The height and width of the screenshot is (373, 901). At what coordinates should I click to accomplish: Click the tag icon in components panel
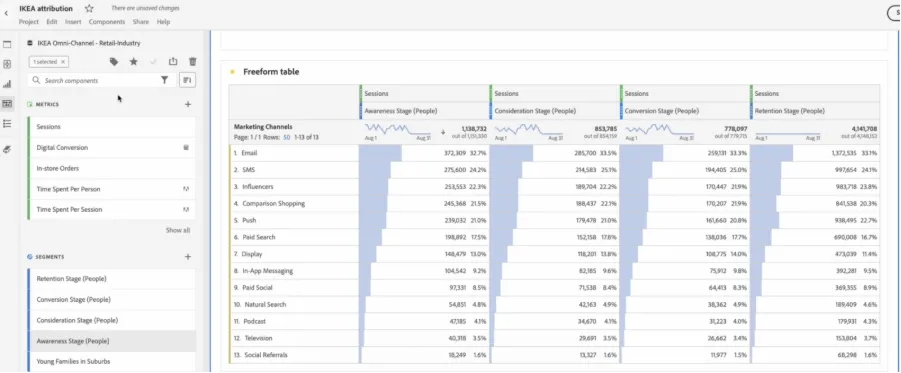(x=114, y=61)
